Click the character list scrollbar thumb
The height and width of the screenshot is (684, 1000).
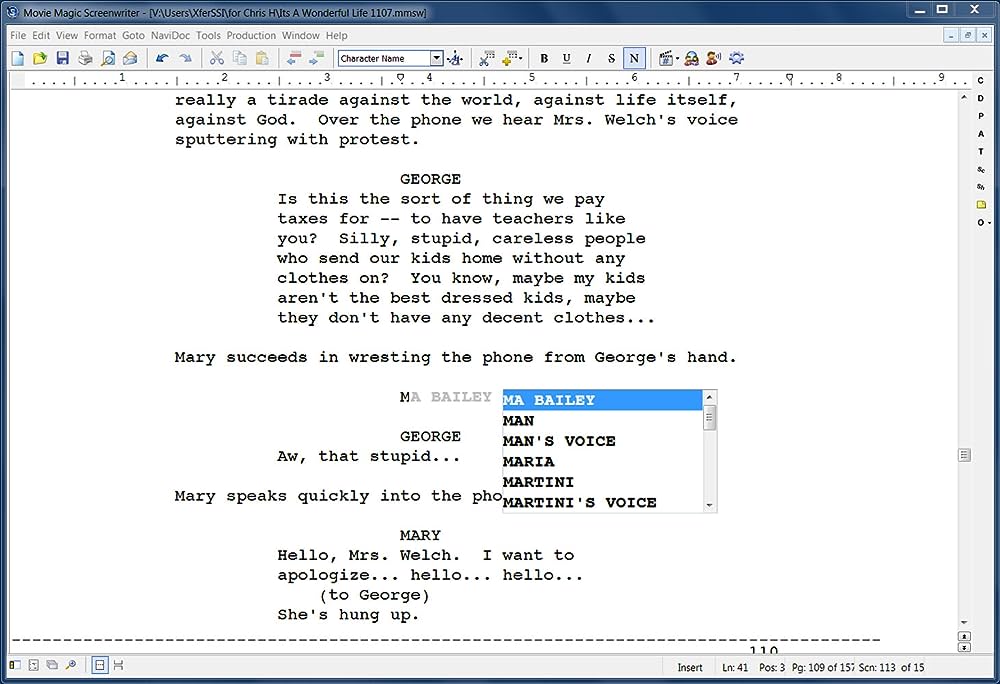(x=709, y=418)
